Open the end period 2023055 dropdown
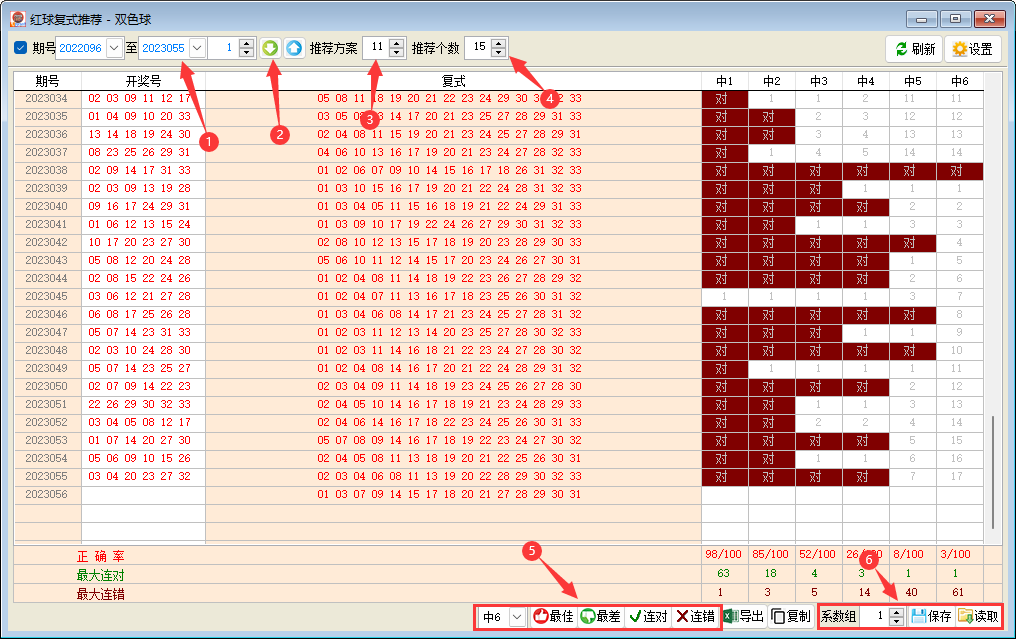1016x639 pixels. click(x=196, y=48)
